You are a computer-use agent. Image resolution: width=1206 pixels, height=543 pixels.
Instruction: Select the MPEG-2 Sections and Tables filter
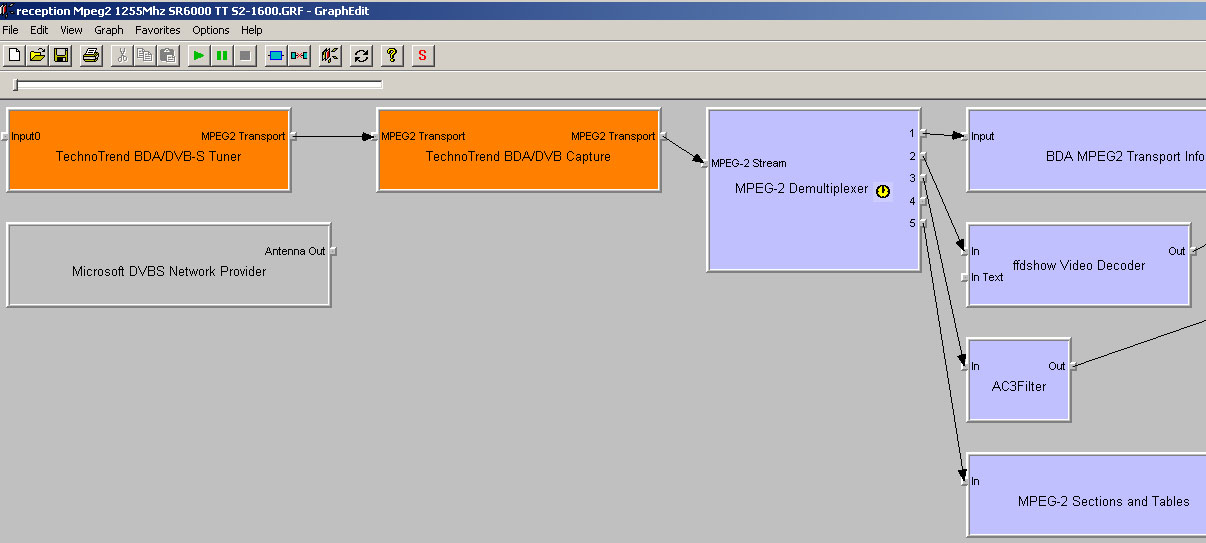pos(1086,495)
